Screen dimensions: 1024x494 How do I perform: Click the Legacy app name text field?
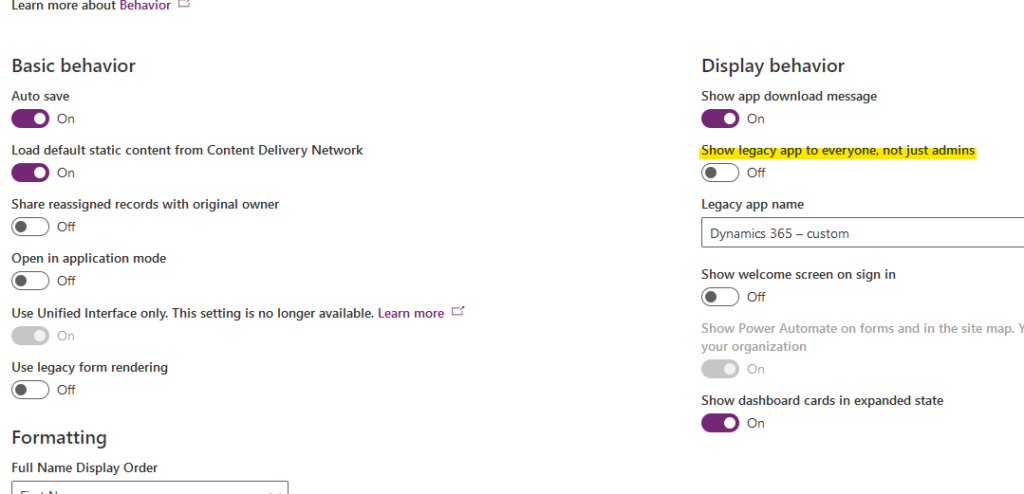pyautogui.click(x=863, y=233)
